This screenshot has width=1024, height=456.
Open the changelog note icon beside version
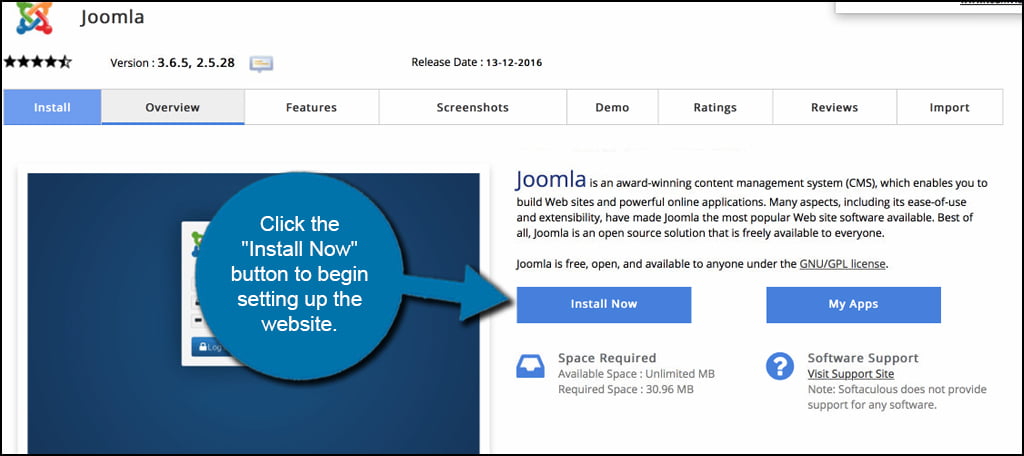click(261, 63)
